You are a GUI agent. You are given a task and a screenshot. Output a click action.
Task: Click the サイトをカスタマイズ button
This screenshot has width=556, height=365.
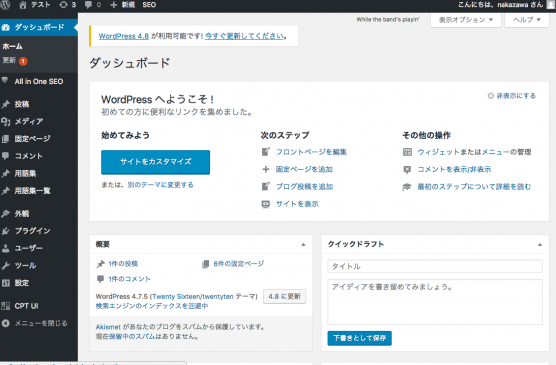pos(155,162)
